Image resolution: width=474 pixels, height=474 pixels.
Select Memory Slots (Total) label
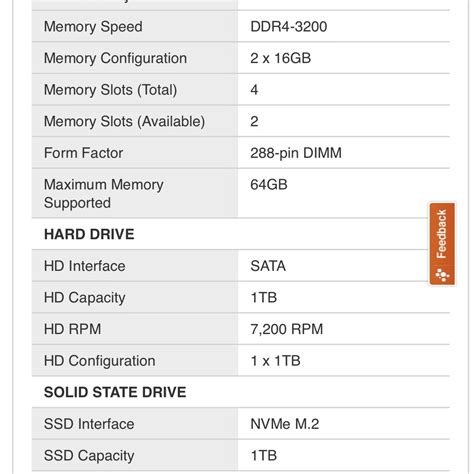pos(110,90)
